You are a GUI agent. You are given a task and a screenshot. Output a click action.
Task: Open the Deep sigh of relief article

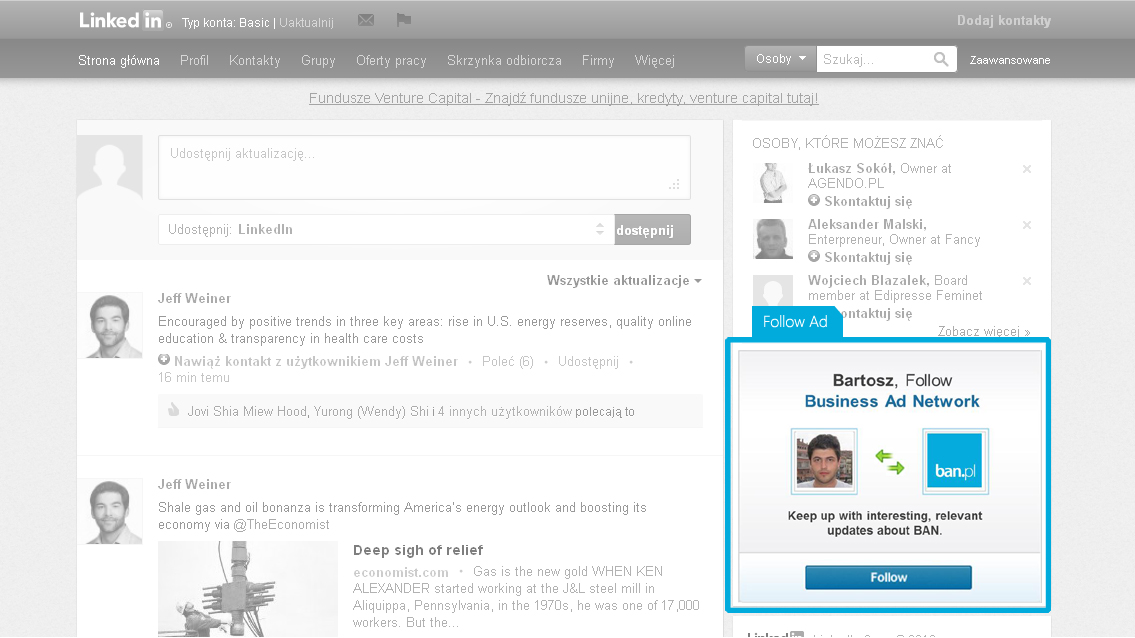pos(418,550)
